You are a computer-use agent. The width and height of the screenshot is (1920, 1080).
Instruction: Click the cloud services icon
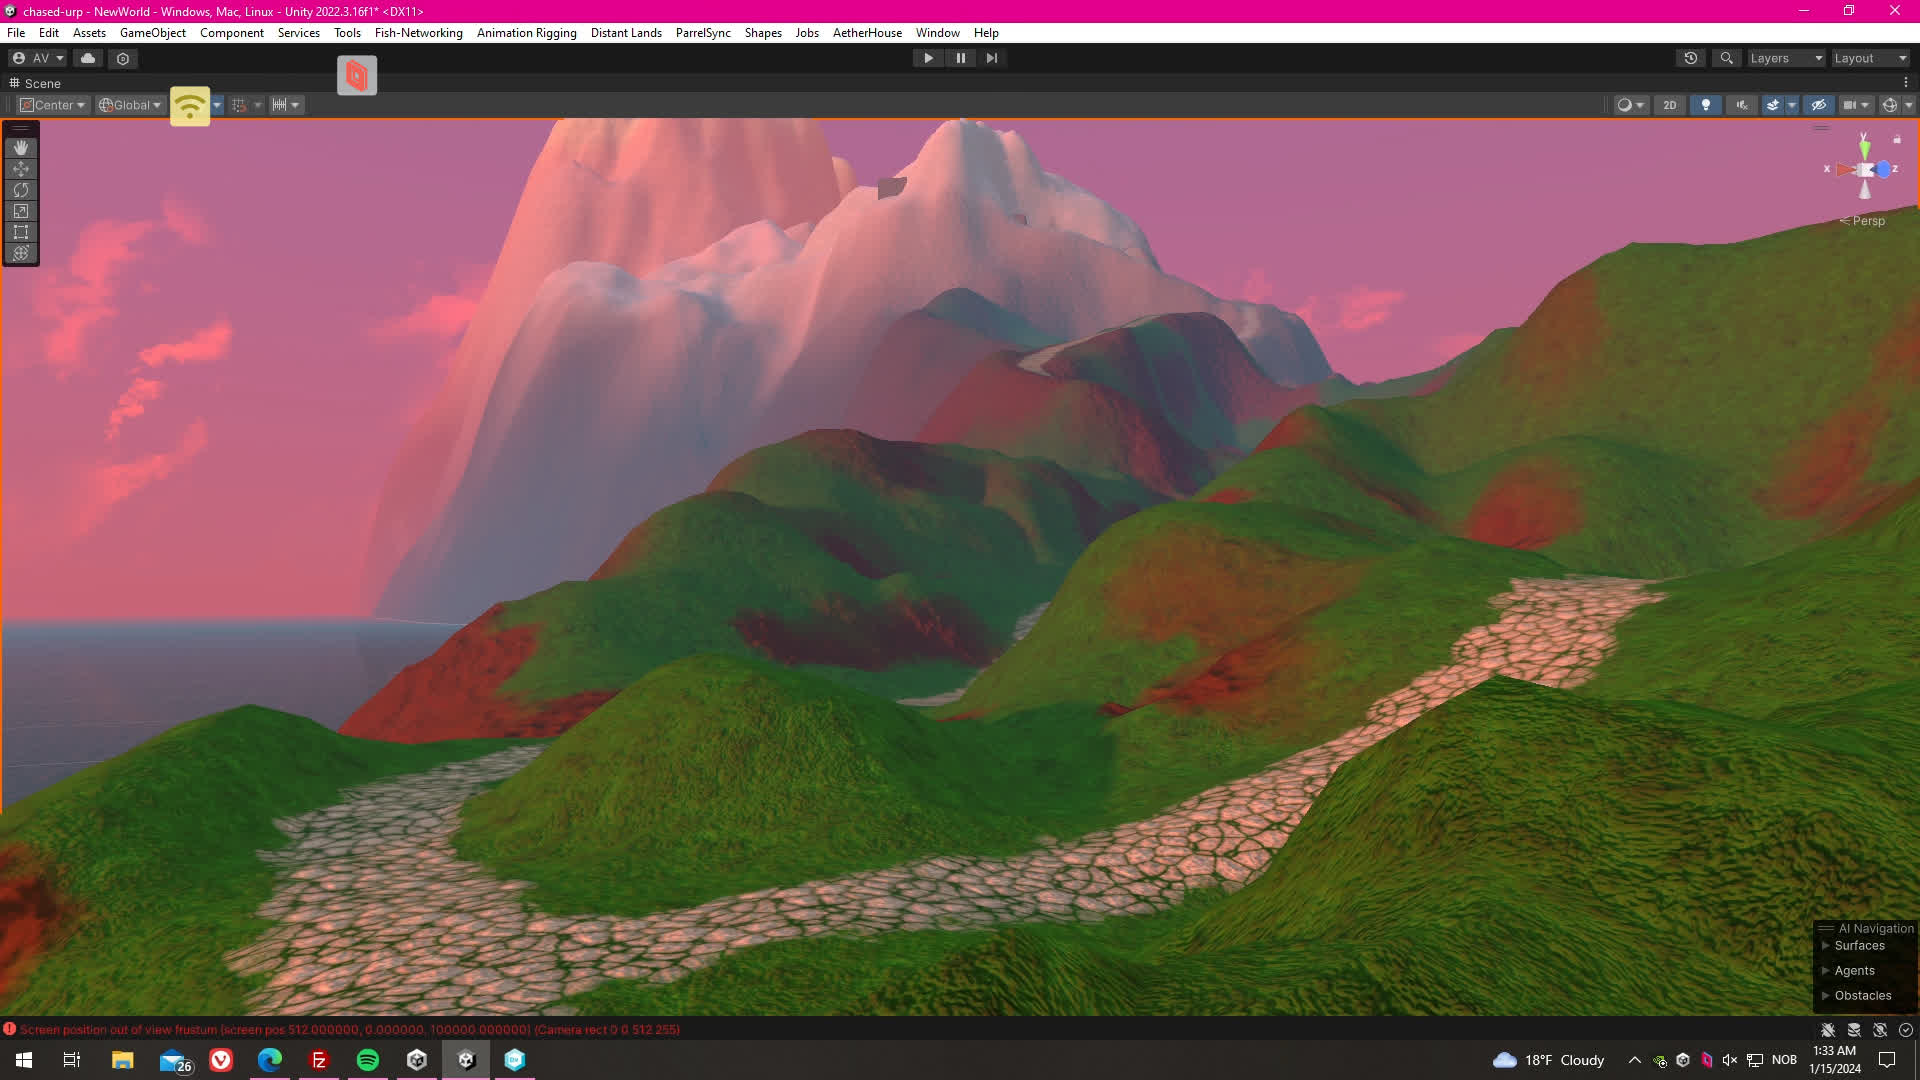tap(88, 58)
